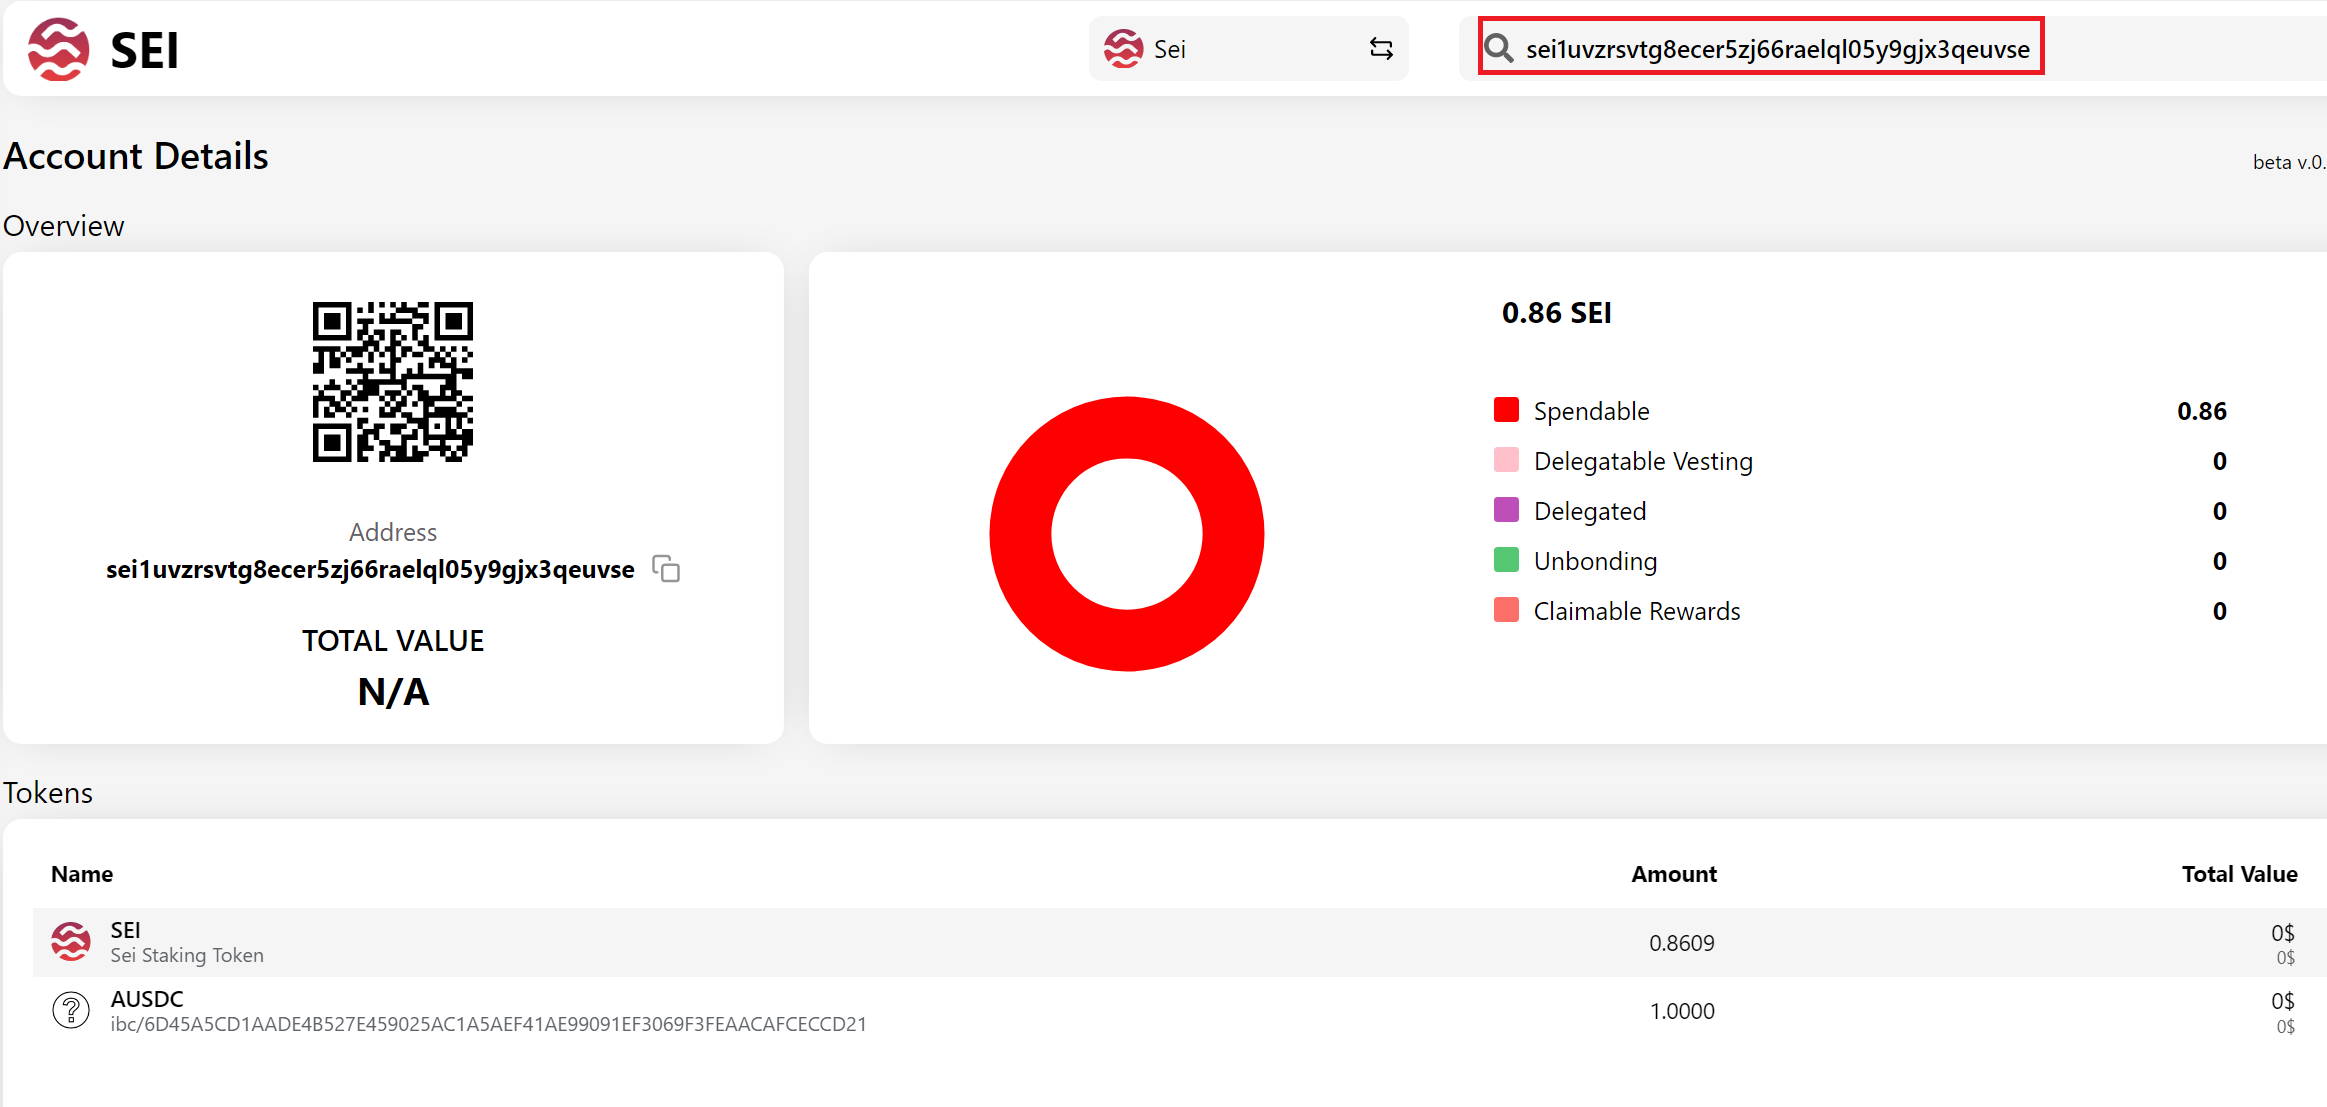Image resolution: width=2327 pixels, height=1107 pixels.
Task: Click the TOTAL VALUE N/A figure
Action: point(393,692)
